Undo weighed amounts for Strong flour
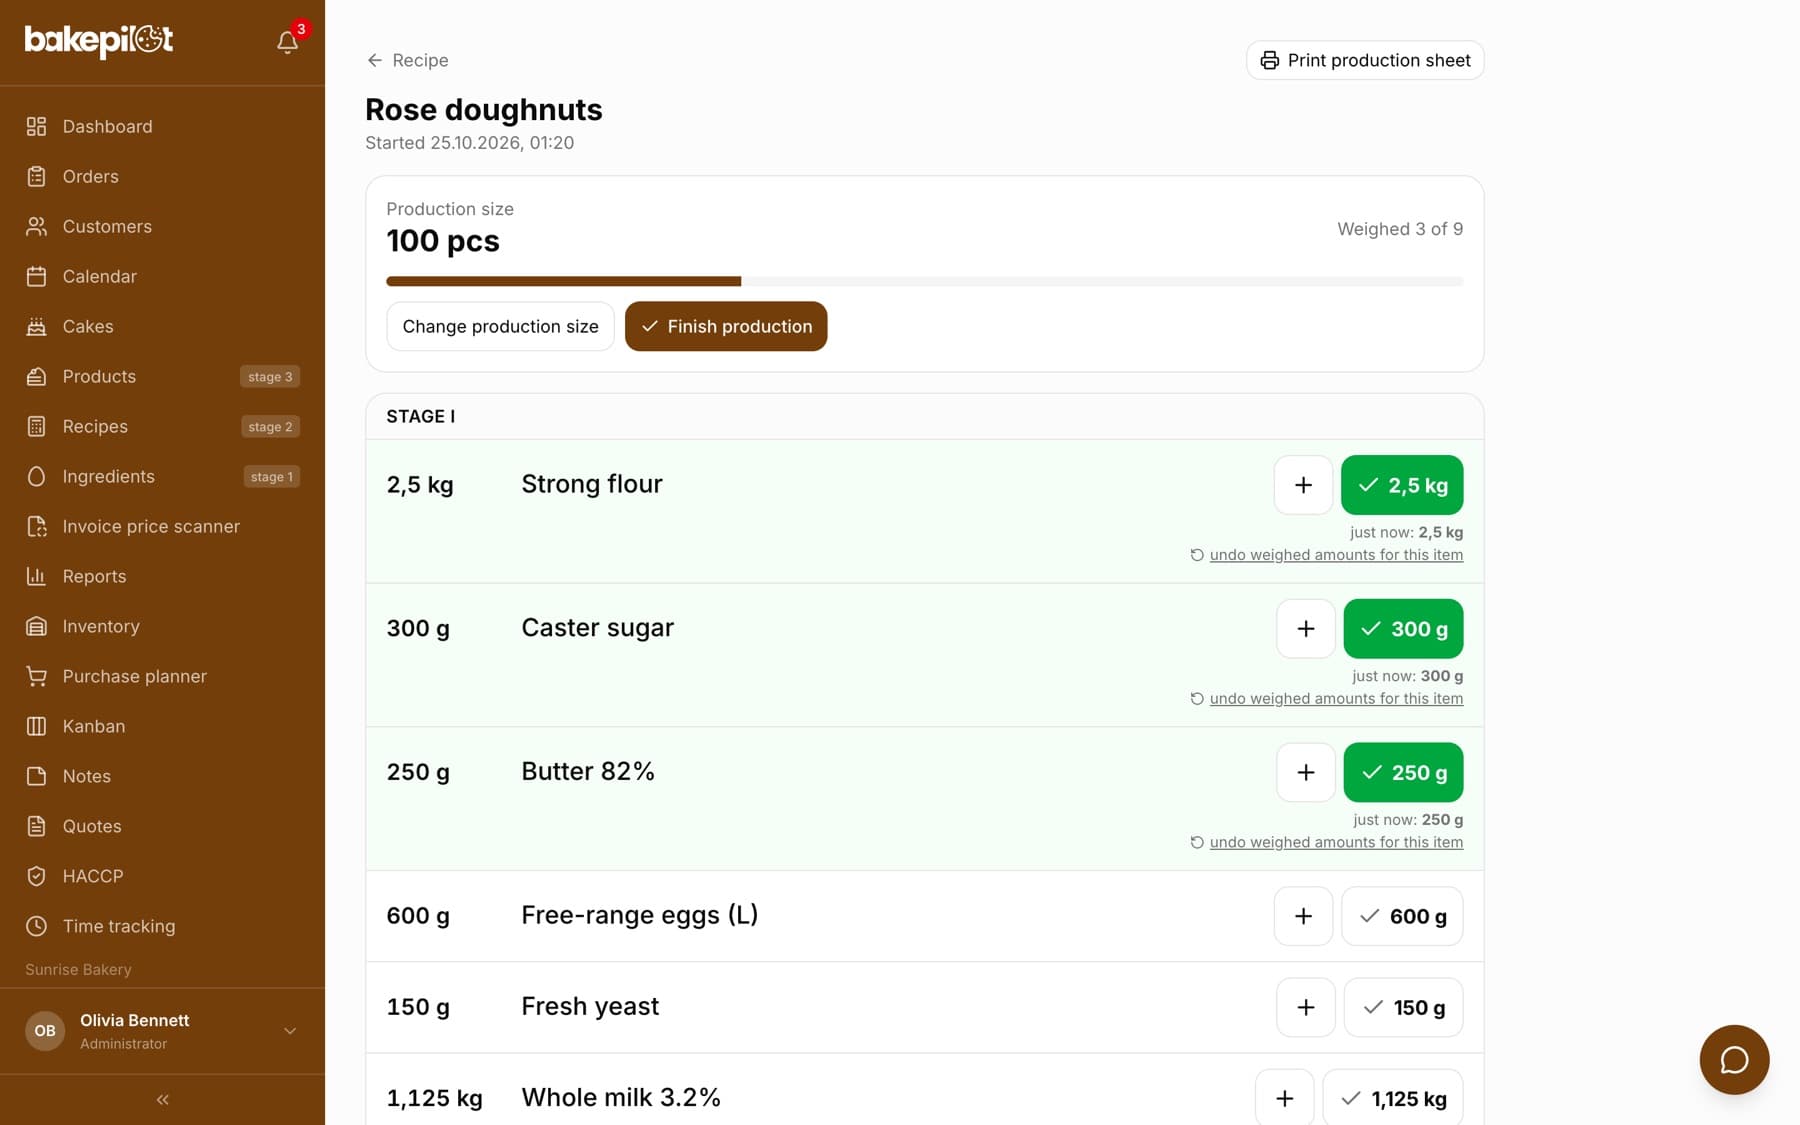 tap(1326, 555)
